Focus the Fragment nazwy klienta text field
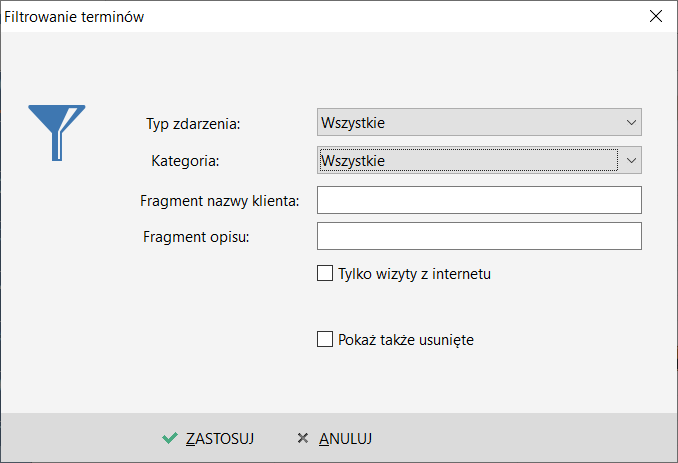678x463 pixels. 479,200
